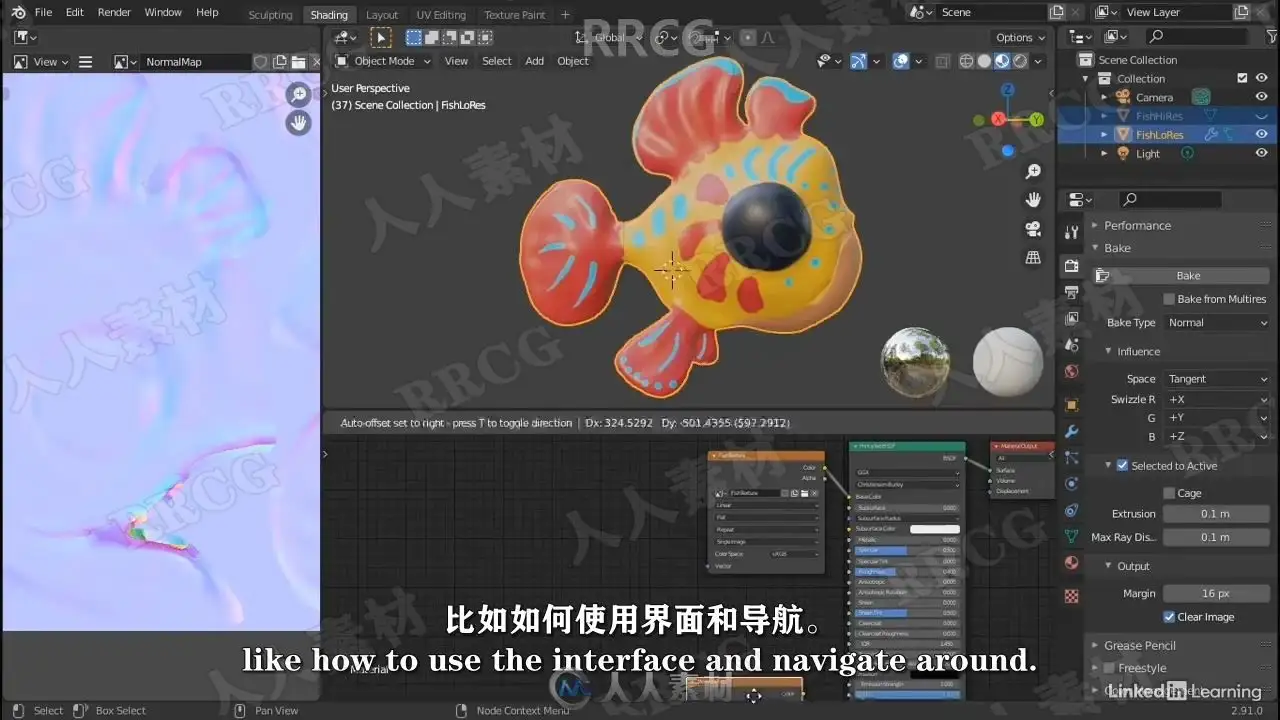Viewport: 1280px width, 720px height.
Task: Open the Bake Type Normal dropdown
Action: pos(1217,323)
